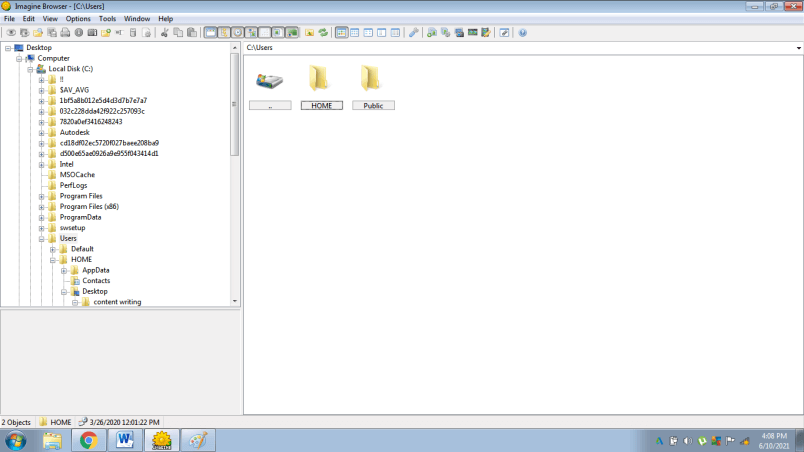Viewport: 804px width, 452px height.
Task: Click the rename toolbar icon
Action: (119, 33)
